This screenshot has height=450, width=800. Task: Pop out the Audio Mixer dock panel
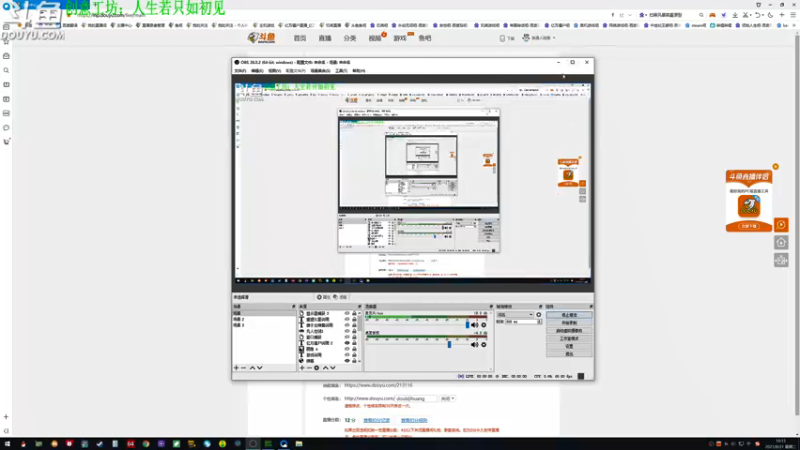pos(491,307)
